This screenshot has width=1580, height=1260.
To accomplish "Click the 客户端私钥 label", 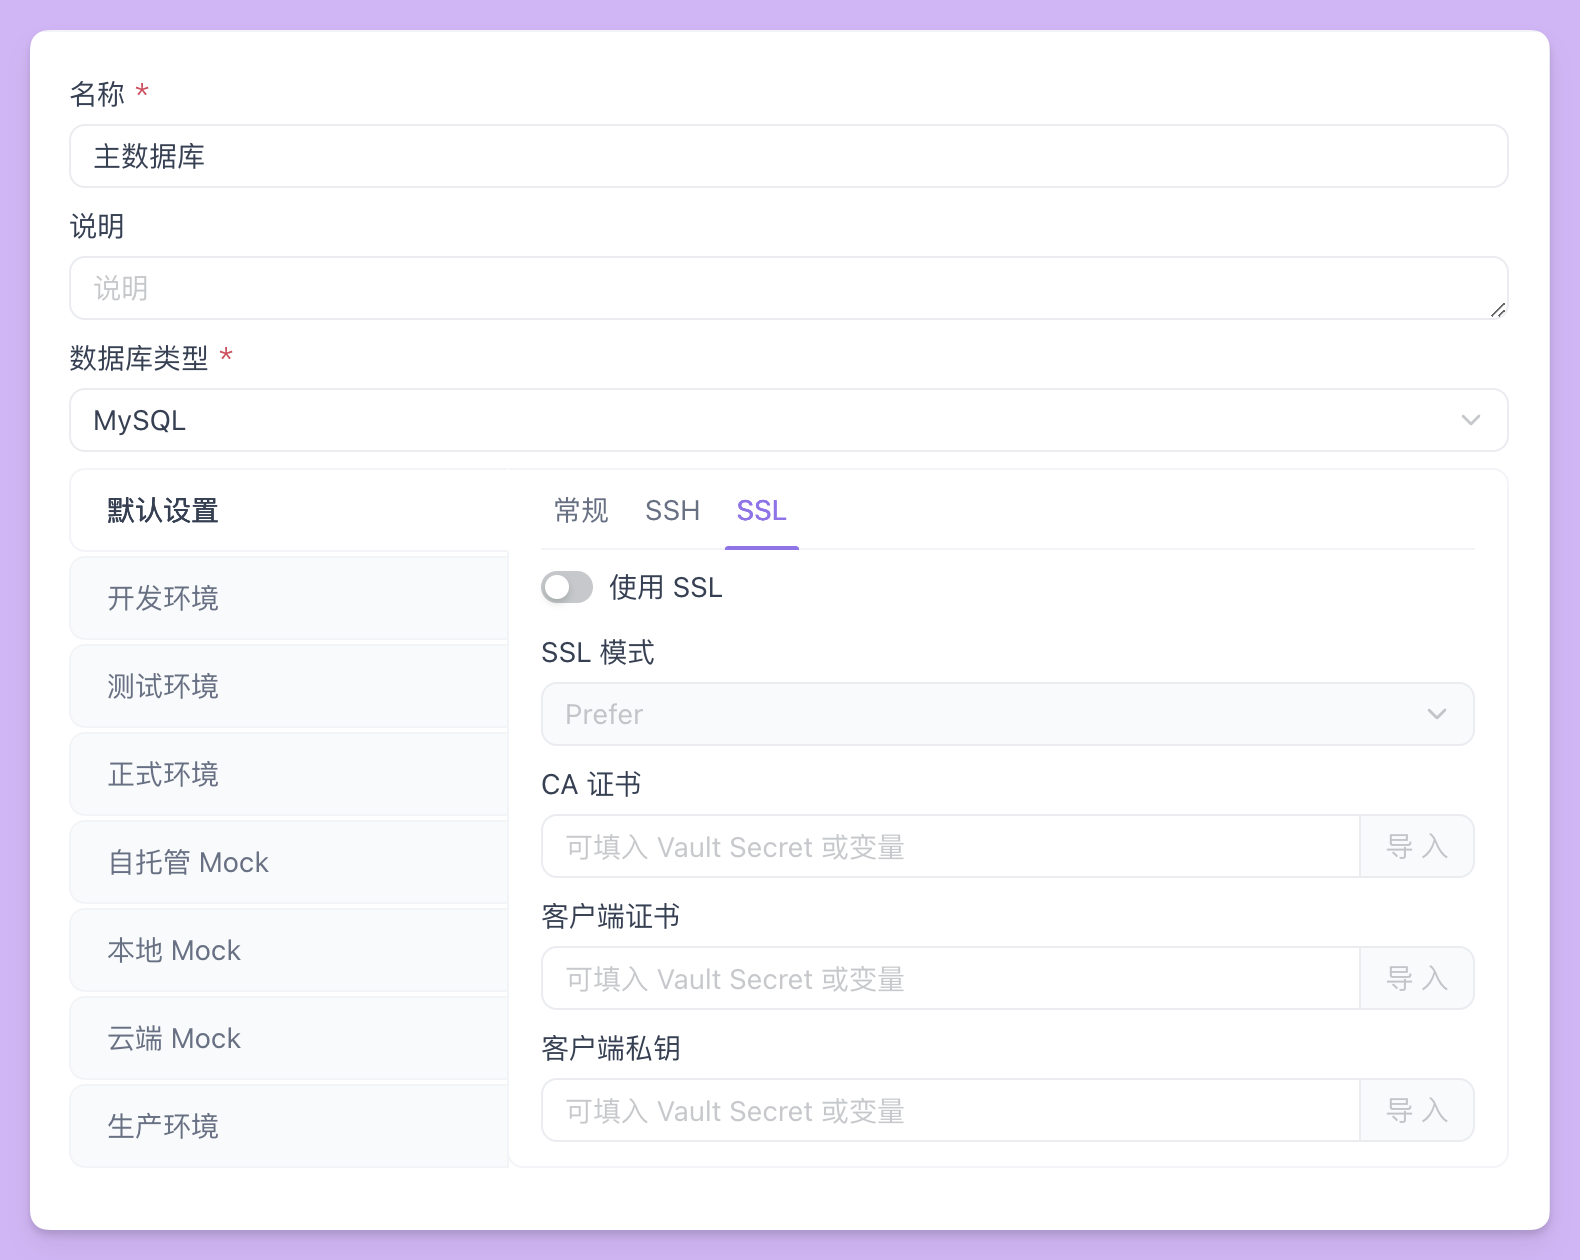I will 611,1049.
